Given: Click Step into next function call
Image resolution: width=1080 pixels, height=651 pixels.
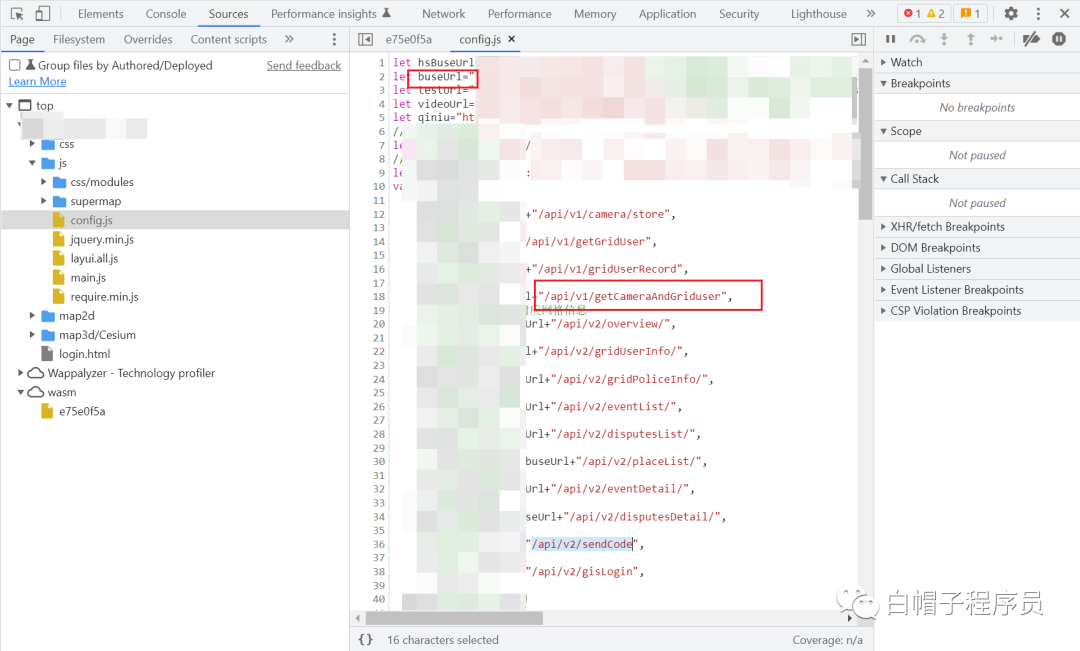Looking at the screenshot, I should pos(944,39).
